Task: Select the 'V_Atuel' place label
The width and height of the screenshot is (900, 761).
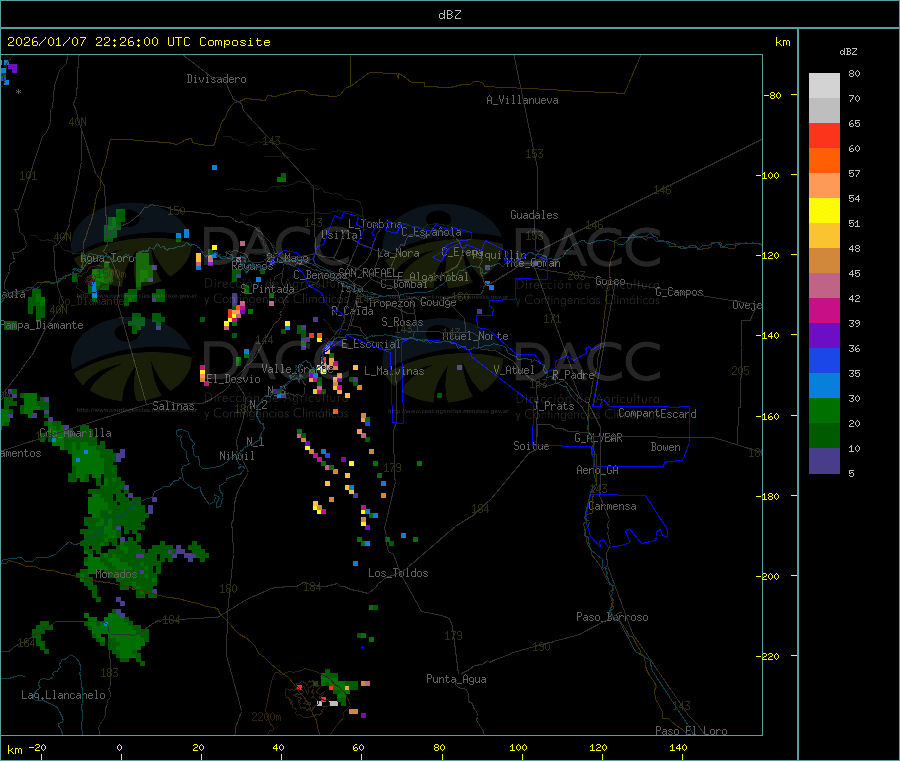Action: [514, 370]
